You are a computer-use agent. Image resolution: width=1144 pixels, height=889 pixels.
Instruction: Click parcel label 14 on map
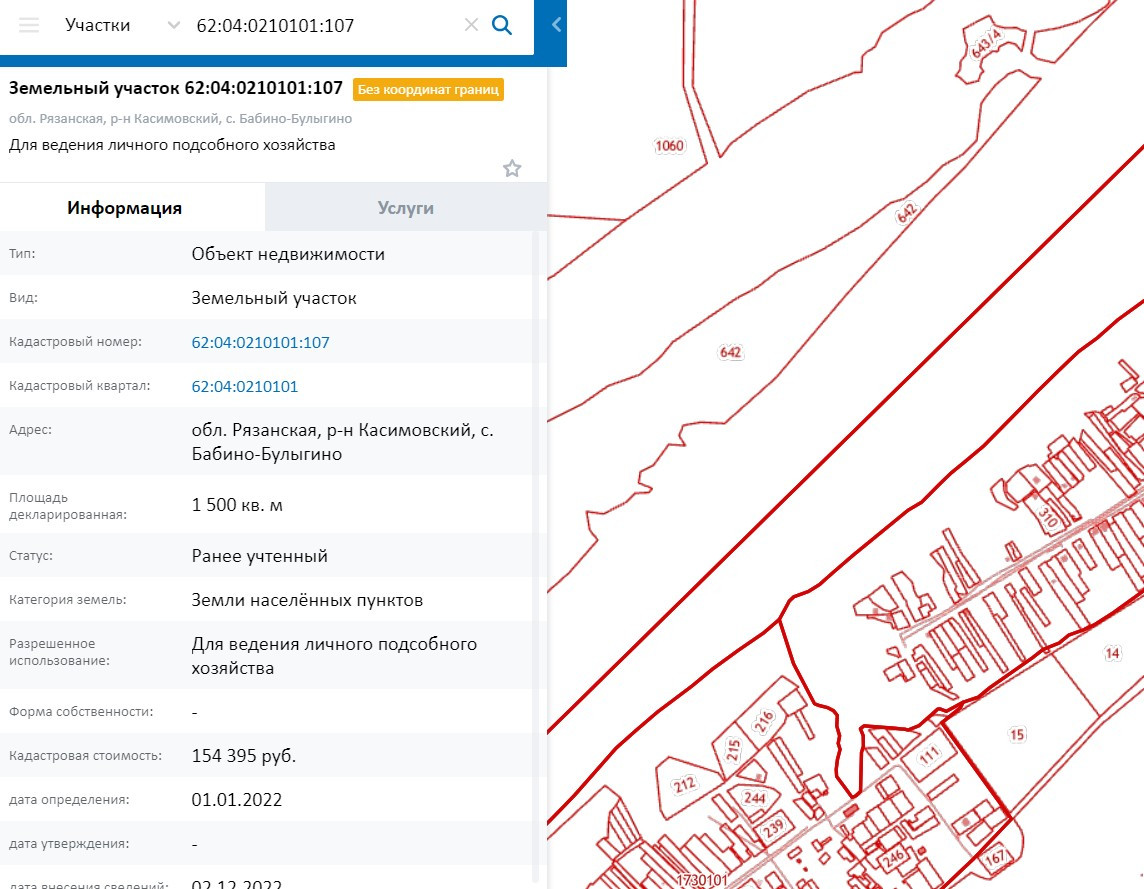coord(1112,653)
